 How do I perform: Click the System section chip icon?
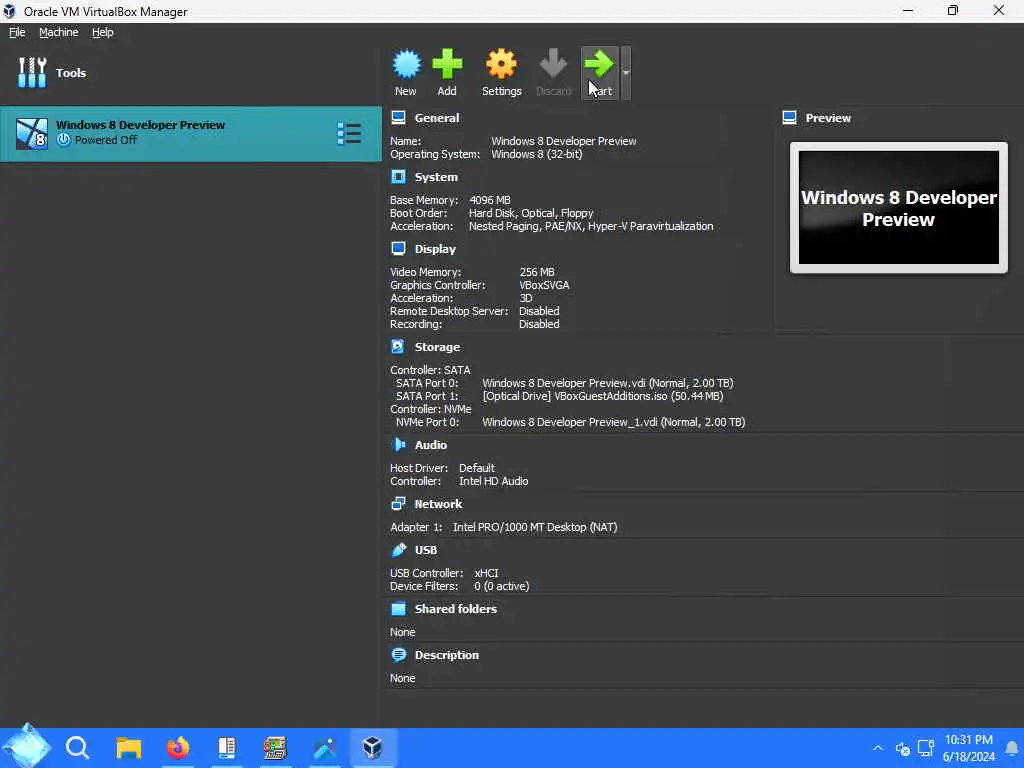point(398,176)
